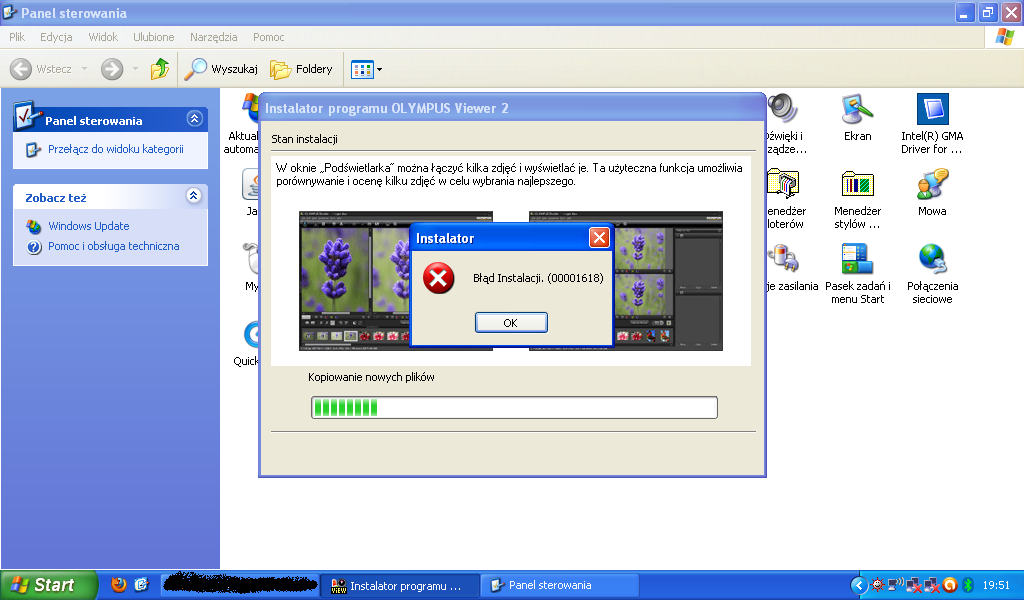Collapse the Panel sterowania sidebar section
The width and height of the screenshot is (1024, 600).
194,119
